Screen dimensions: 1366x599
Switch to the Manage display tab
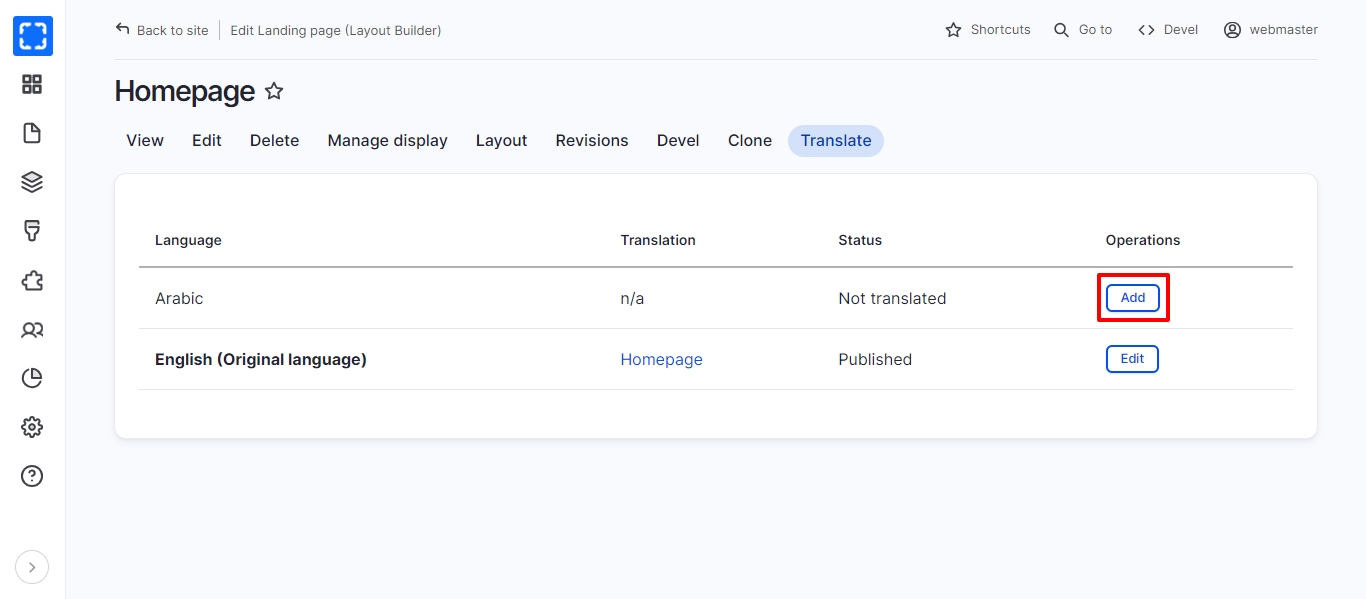[x=387, y=141]
